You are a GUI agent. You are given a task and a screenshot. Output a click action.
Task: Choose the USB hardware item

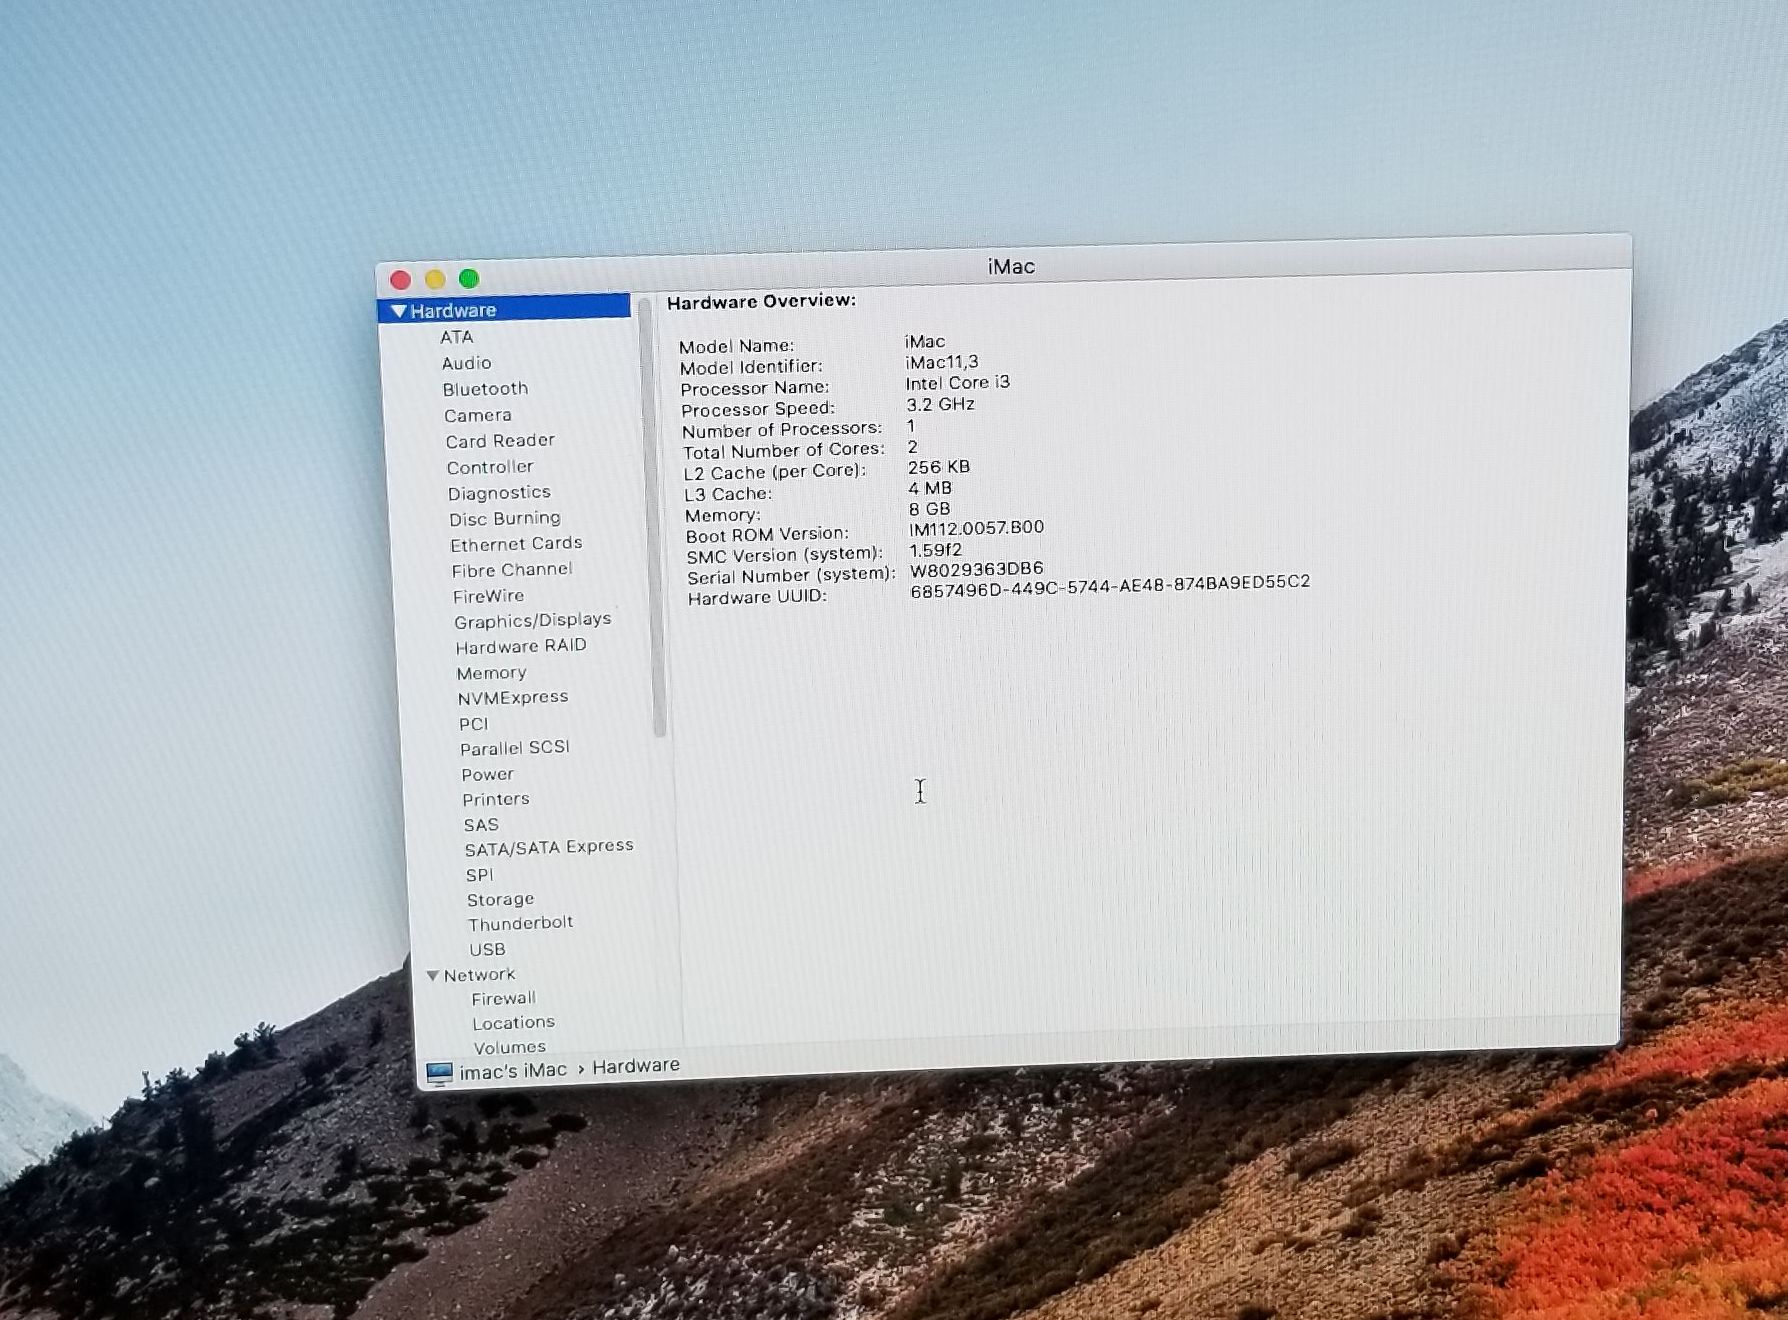pyautogui.click(x=487, y=949)
